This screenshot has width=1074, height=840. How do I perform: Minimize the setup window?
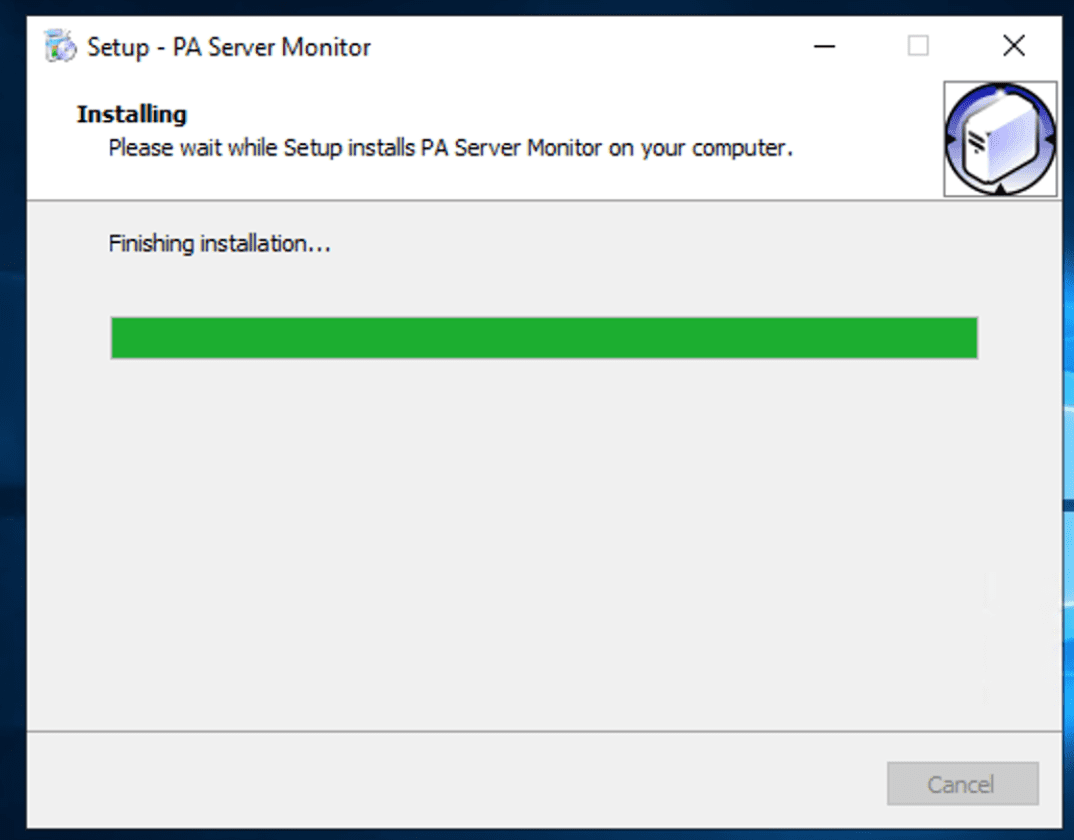(x=823, y=46)
